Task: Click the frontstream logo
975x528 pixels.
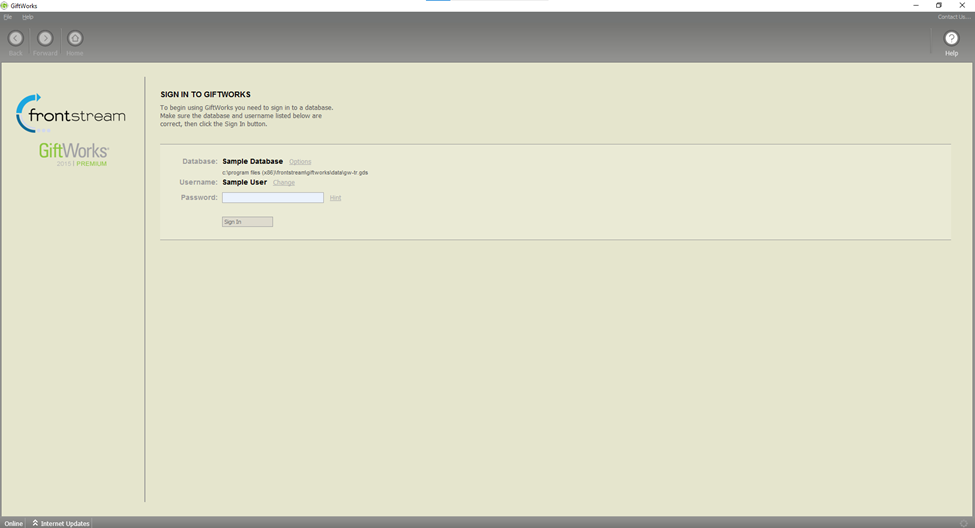Action: pos(71,113)
